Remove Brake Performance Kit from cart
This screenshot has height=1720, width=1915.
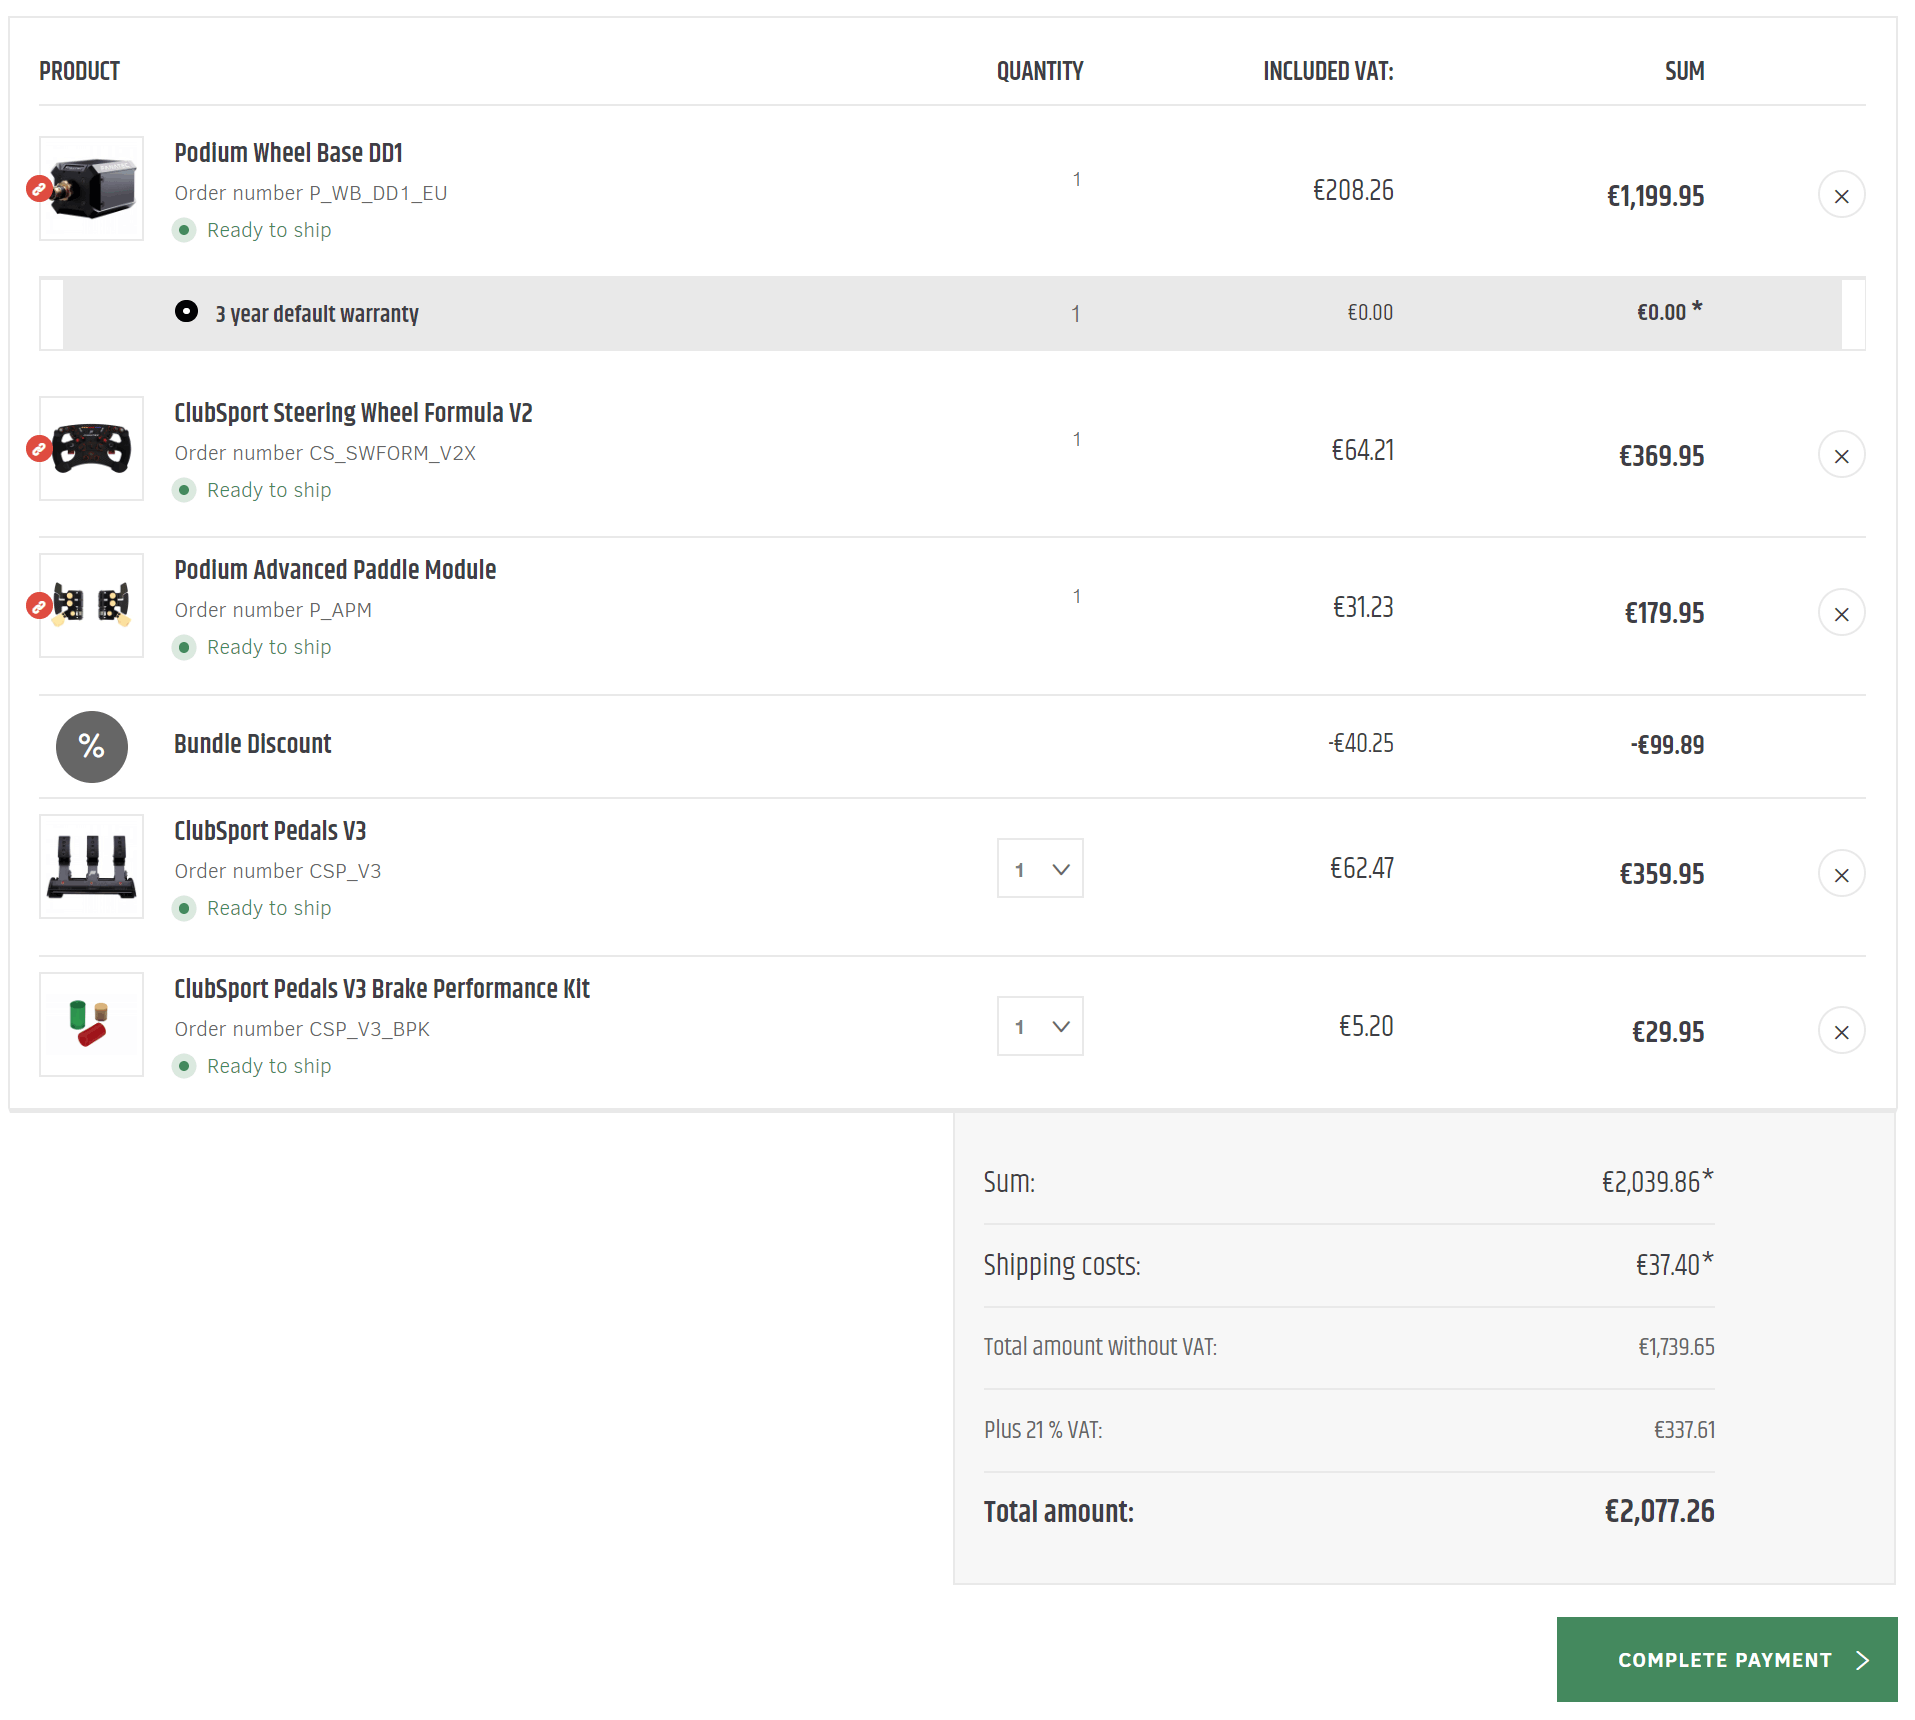pos(1840,1032)
